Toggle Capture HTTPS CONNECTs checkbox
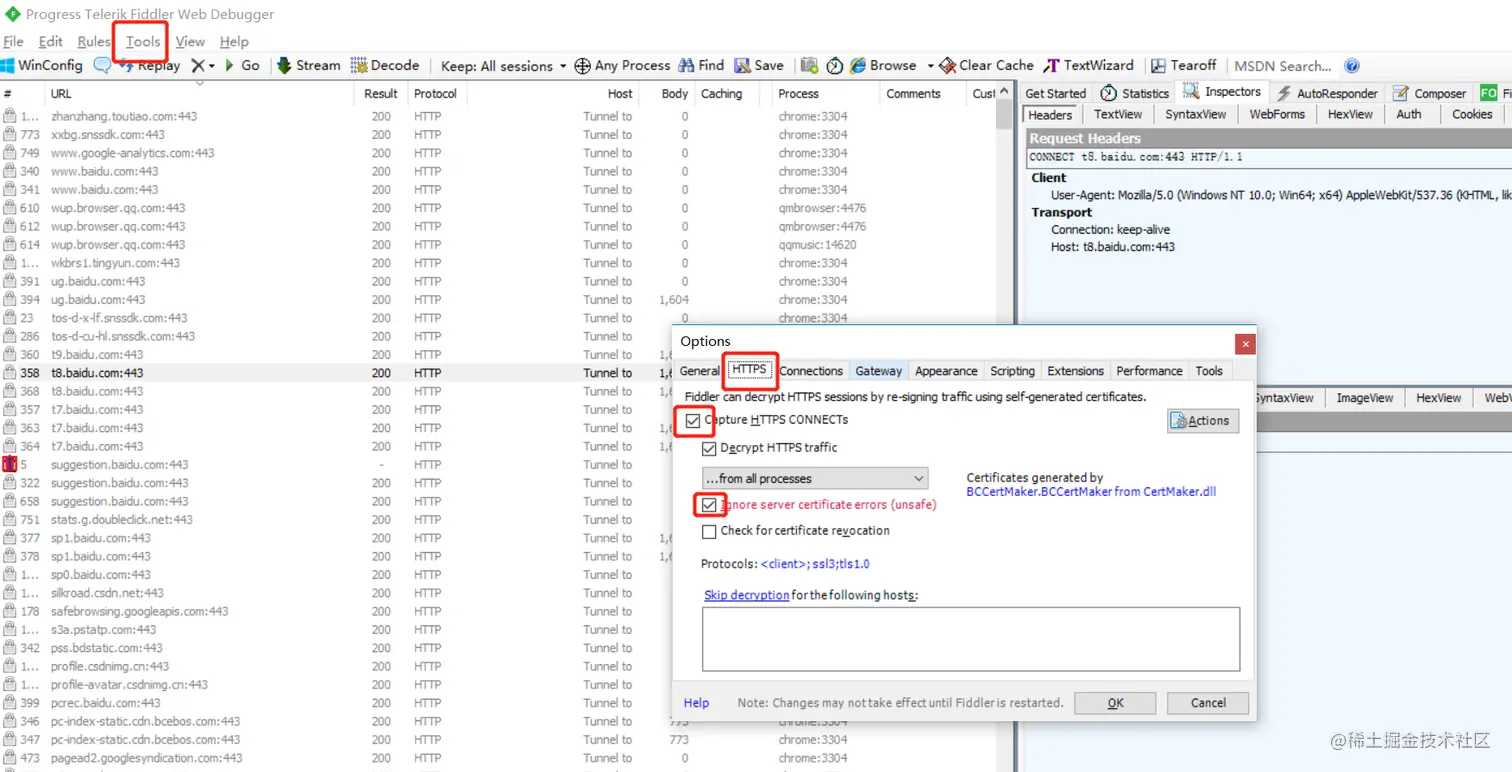The width and height of the screenshot is (1512, 772). 693,420
